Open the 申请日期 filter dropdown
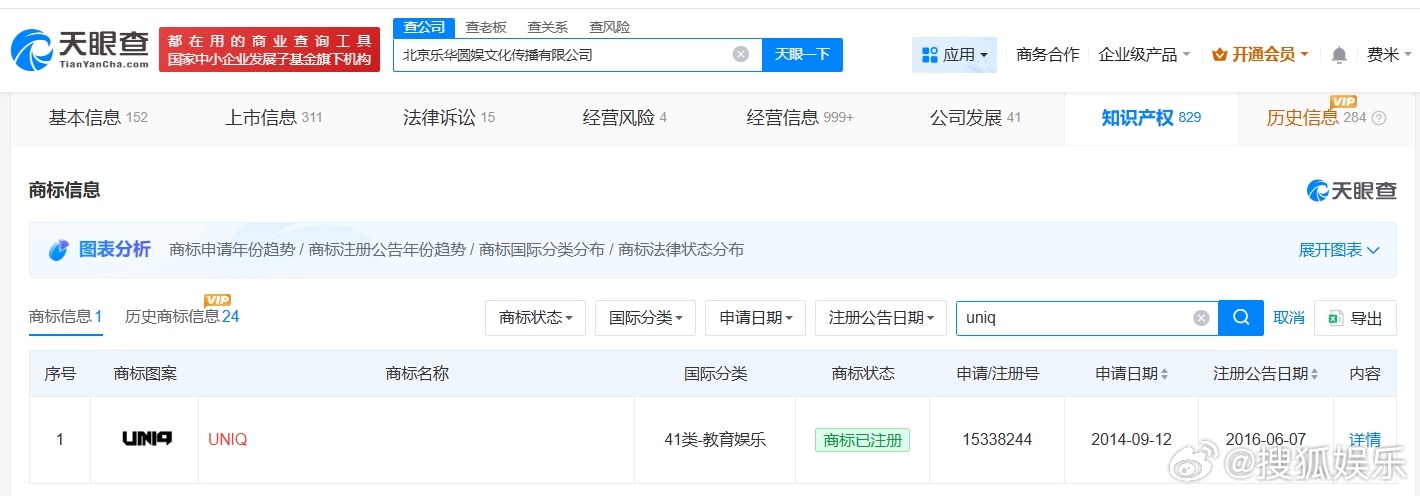This screenshot has height=496, width=1420. (x=755, y=318)
